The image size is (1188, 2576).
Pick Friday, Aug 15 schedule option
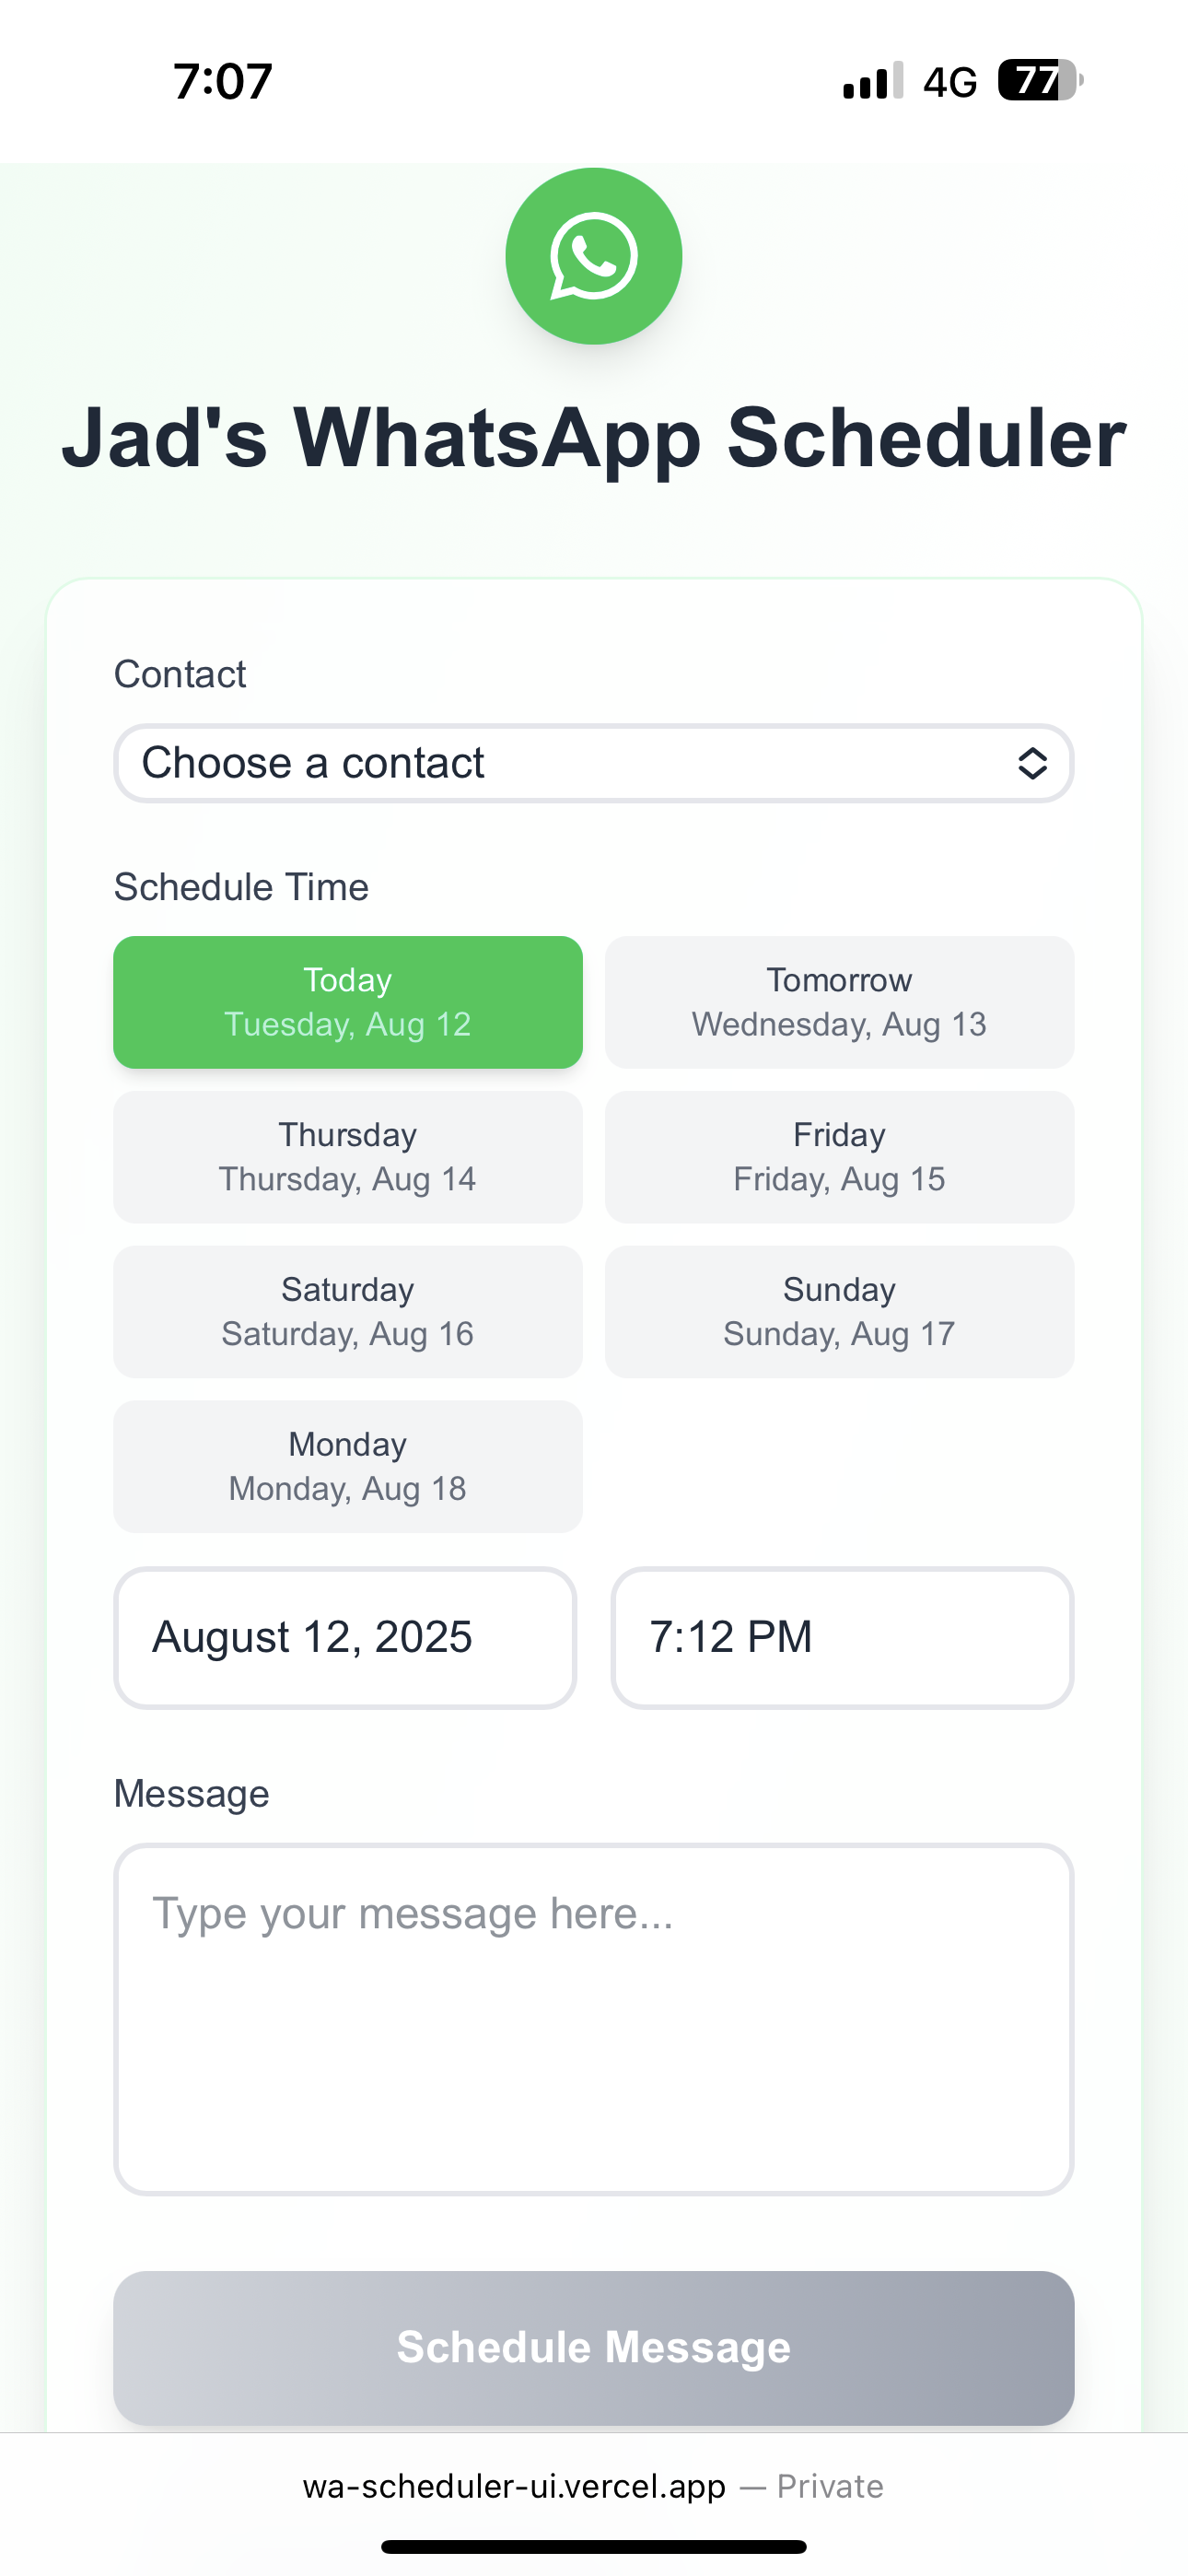839,1157
